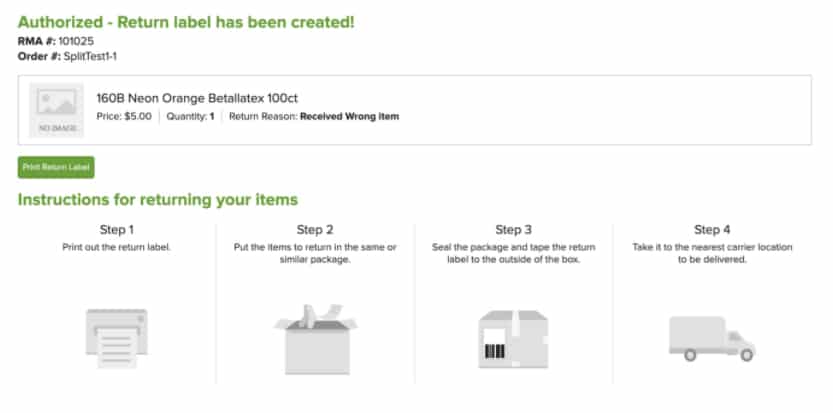Viewport: 833px width, 413px height.
Task: Select the 160B Neon Orange Betallatex product title
Action: pyautogui.click(x=197, y=98)
